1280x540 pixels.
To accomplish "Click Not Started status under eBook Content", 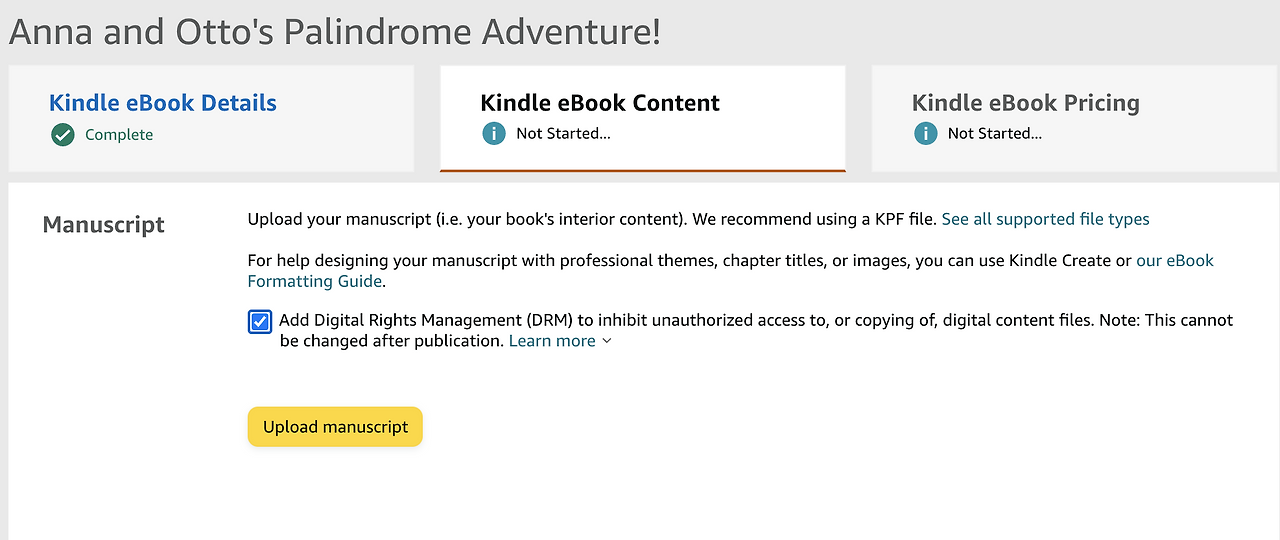I will click(563, 134).
